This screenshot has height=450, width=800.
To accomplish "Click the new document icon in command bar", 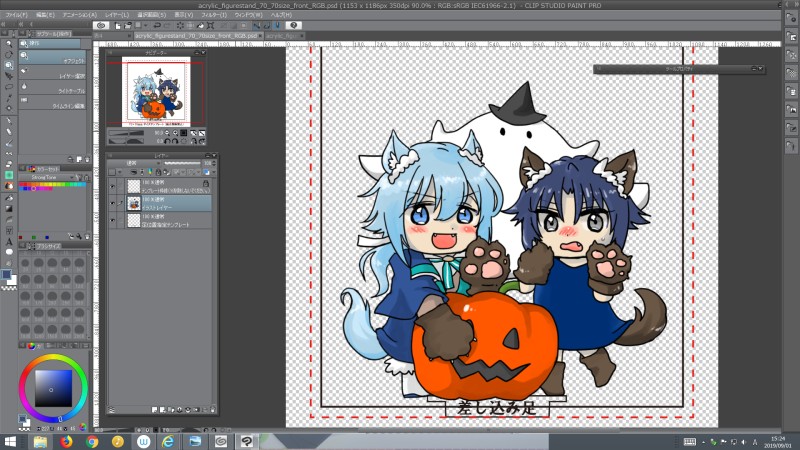I will tap(118, 26).
